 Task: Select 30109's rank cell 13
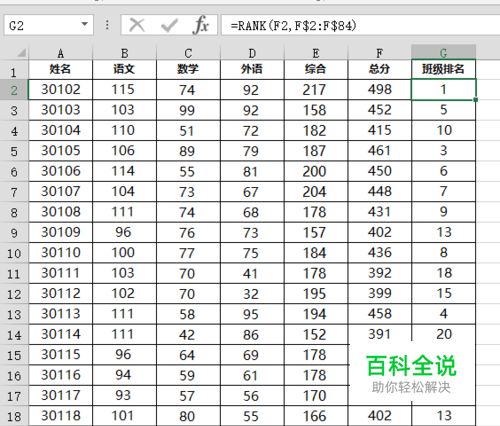tap(443, 233)
